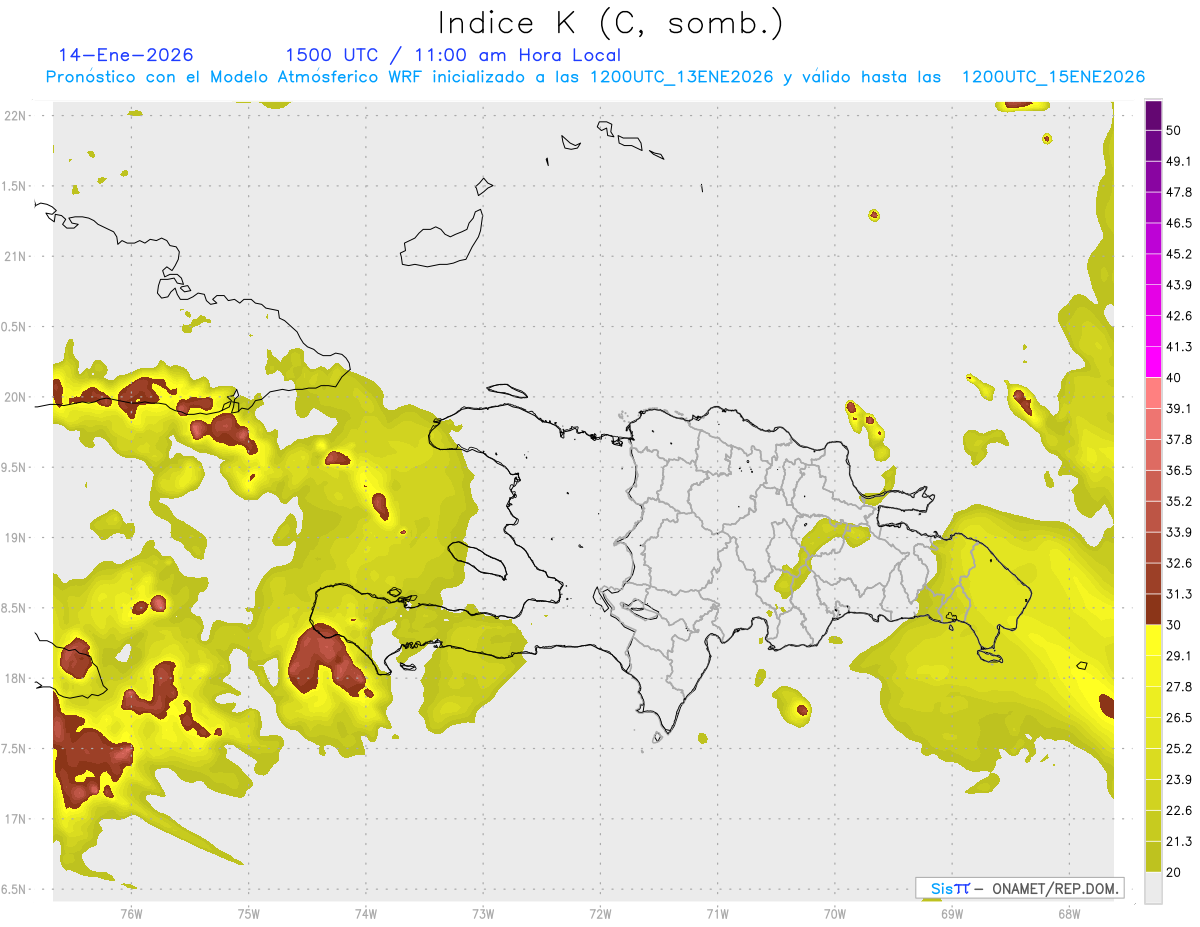Click '1500 UTC / 11:00 am Hora Local' text
1200x927 pixels.
[453, 55]
